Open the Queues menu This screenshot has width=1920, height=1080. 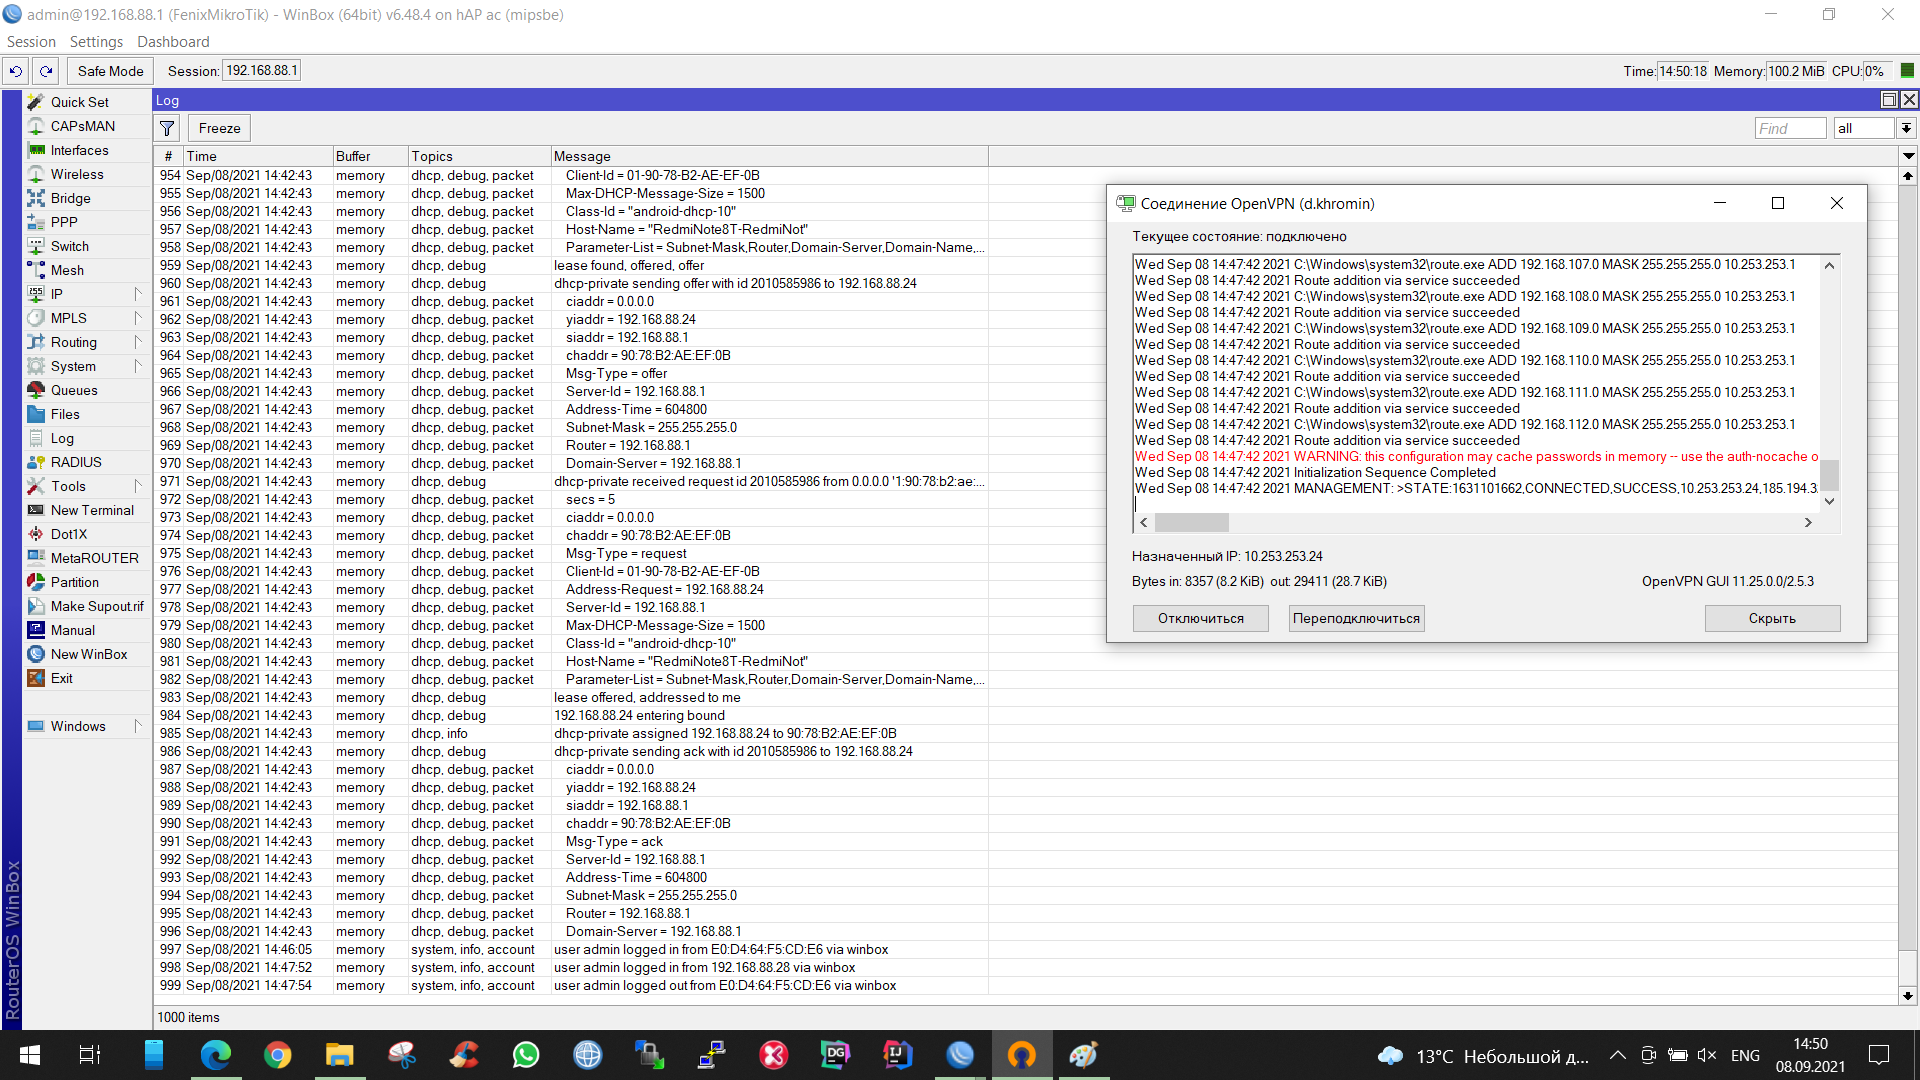click(x=74, y=390)
